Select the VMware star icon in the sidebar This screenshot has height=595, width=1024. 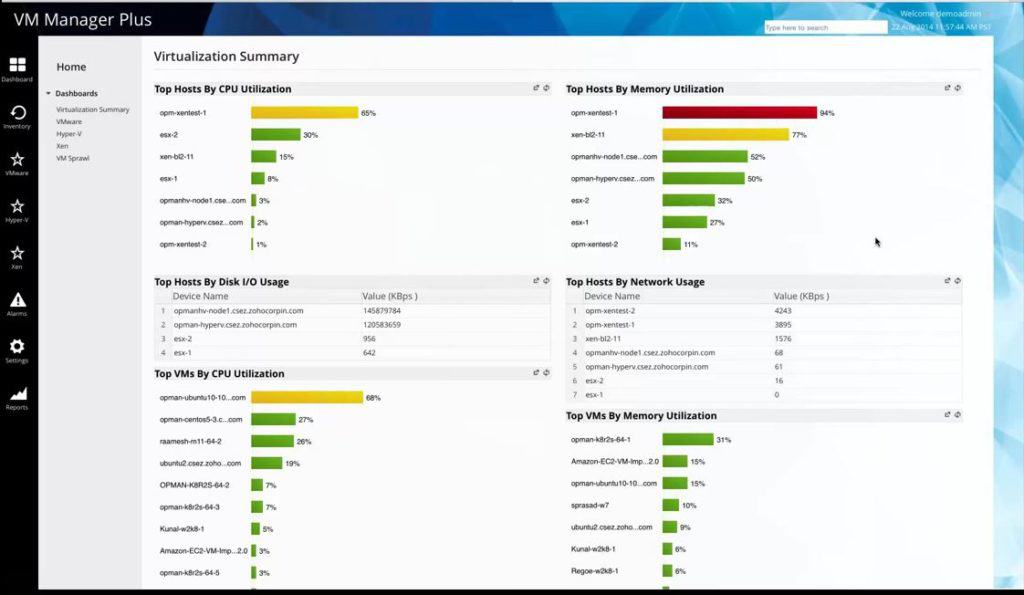(18, 159)
